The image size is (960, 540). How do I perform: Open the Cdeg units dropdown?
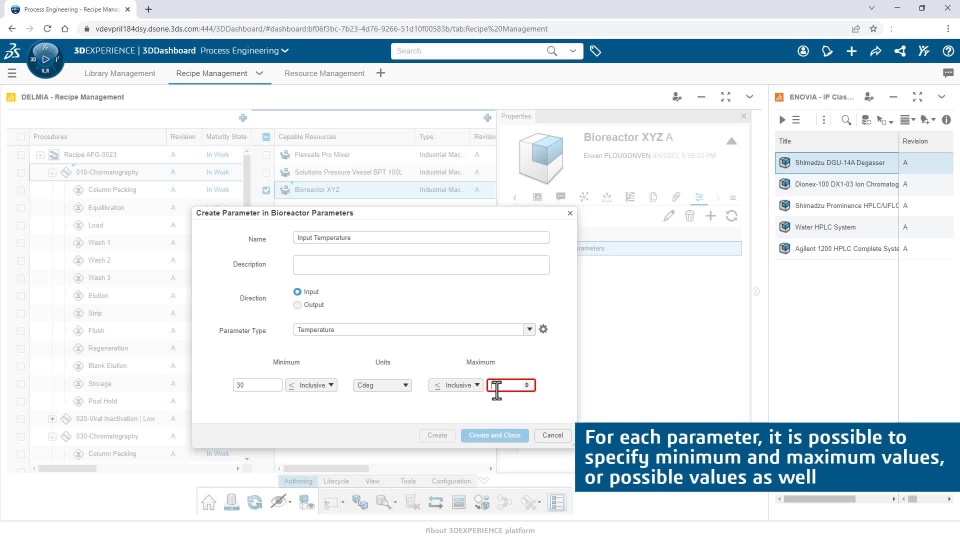pos(382,385)
